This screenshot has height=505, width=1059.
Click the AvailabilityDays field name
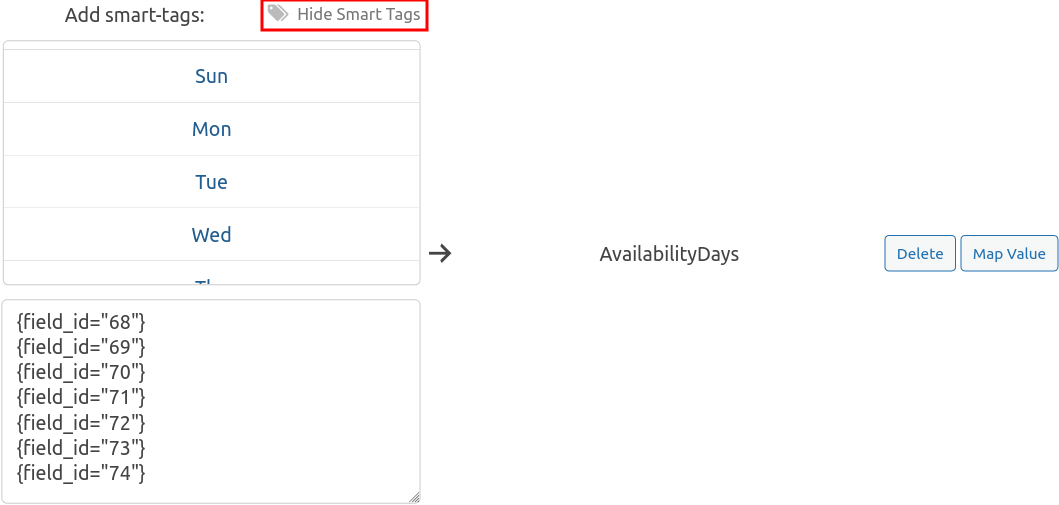click(x=669, y=254)
